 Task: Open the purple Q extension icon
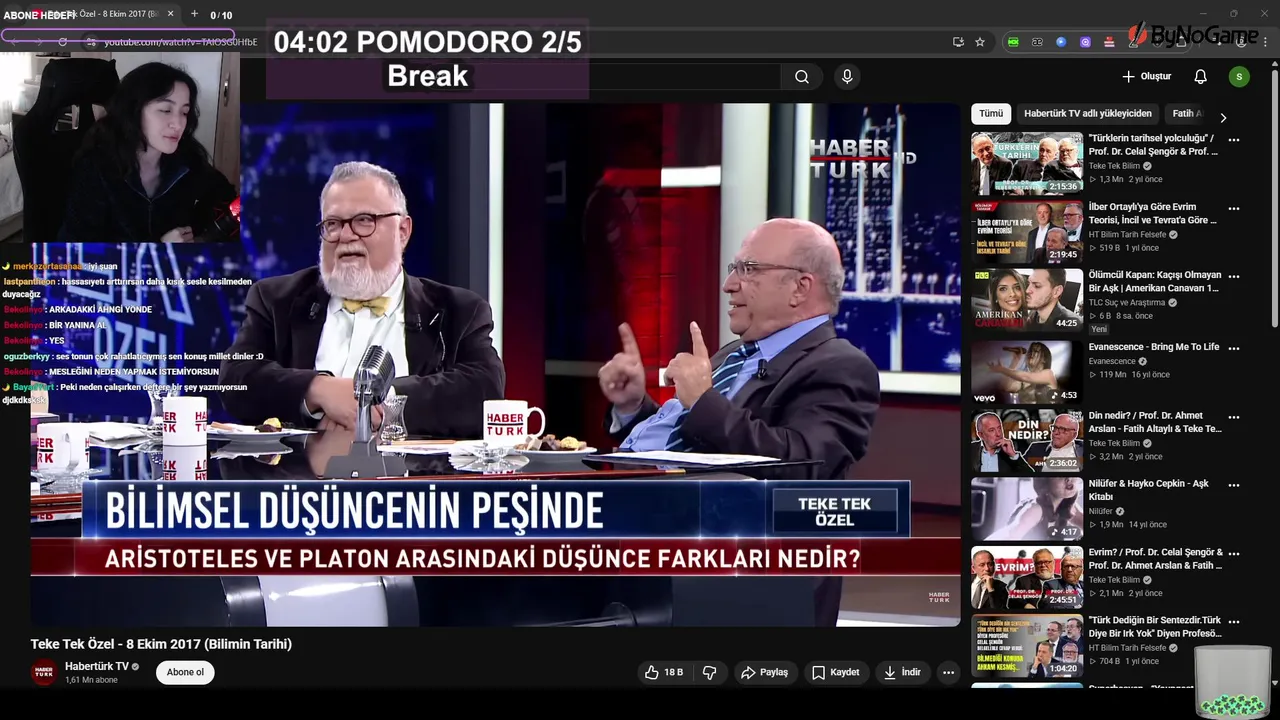pos(1085,42)
